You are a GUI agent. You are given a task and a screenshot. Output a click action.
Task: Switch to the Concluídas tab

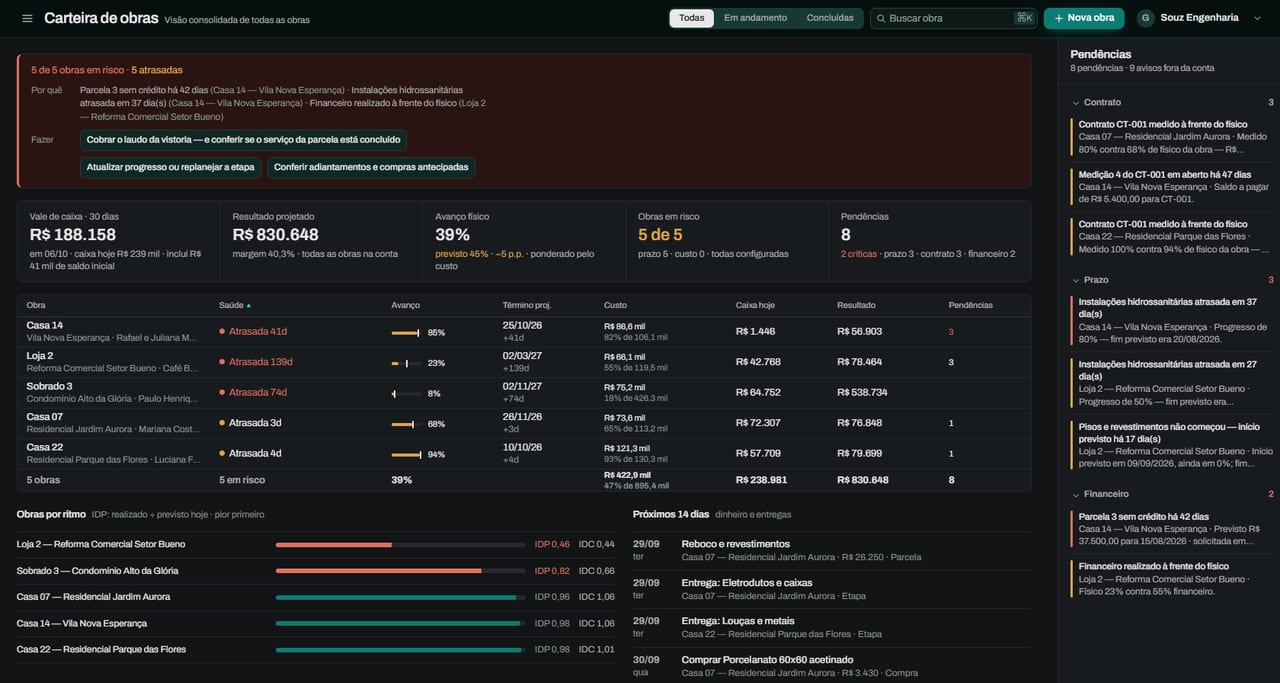point(830,18)
